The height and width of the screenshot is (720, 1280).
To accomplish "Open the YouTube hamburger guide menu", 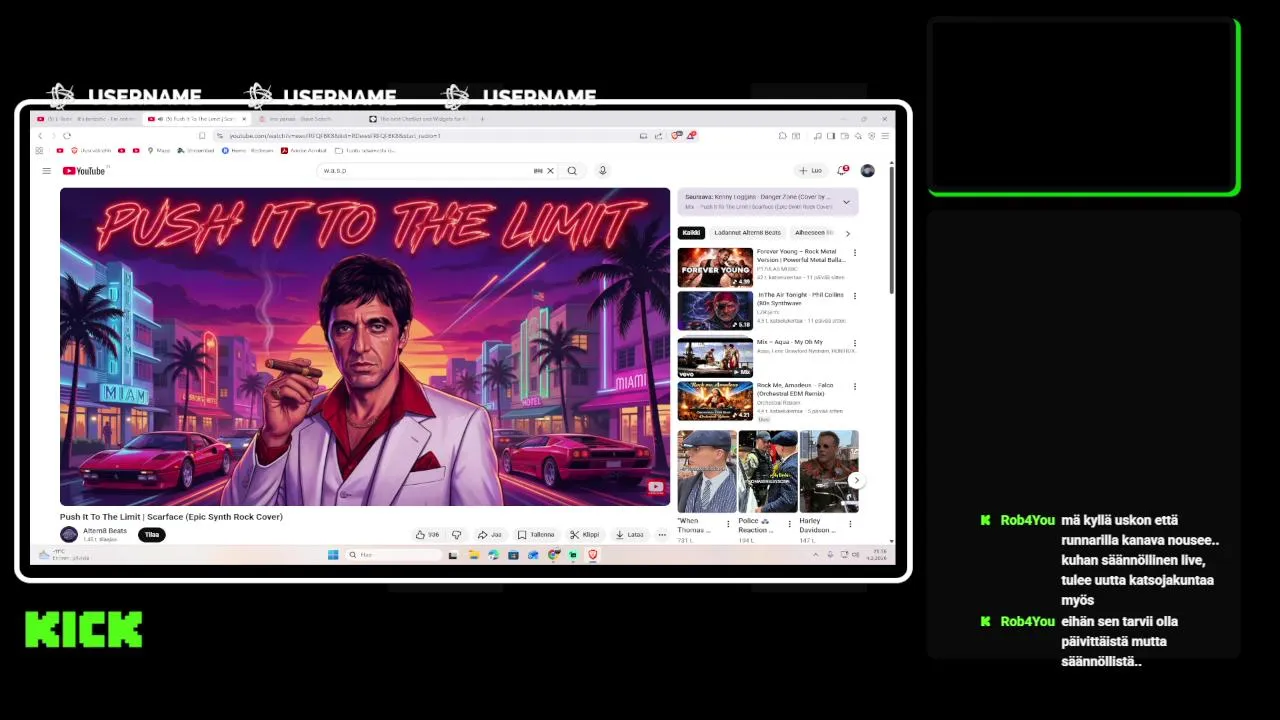I will click(x=46, y=171).
